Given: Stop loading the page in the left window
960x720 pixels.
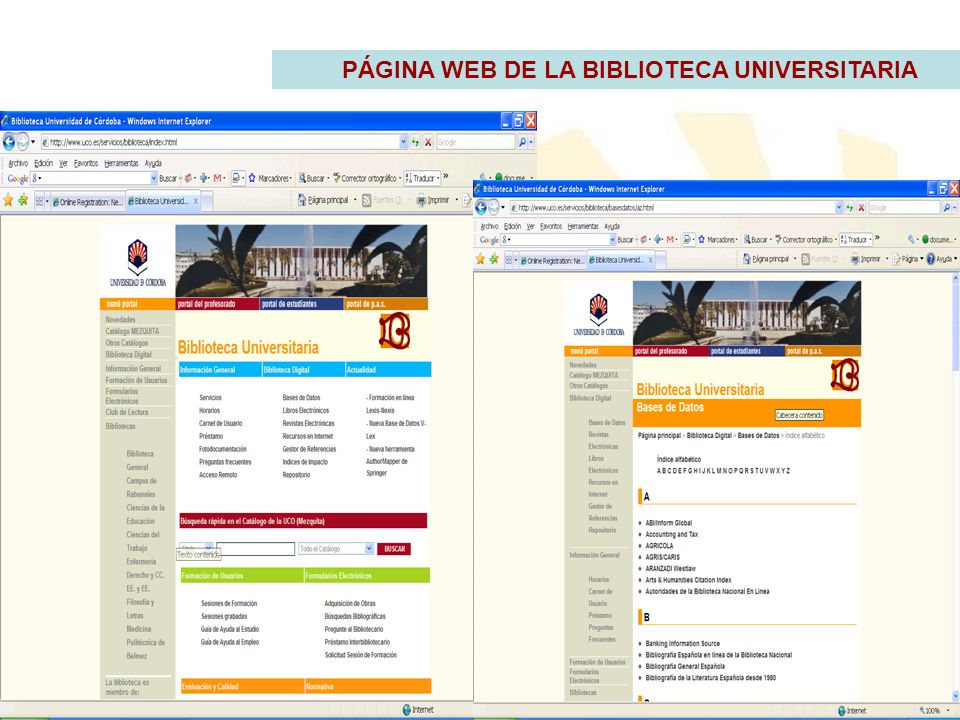Looking at the screenshot, I should point(428,142).
